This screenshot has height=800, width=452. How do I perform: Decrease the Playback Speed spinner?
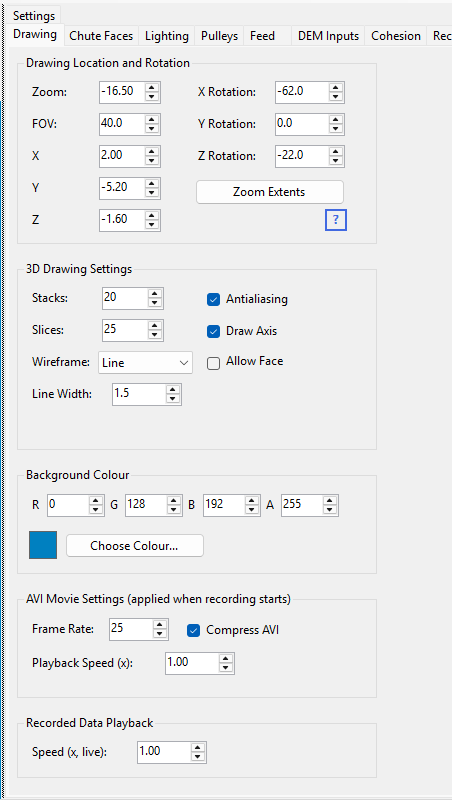(227, 668)
